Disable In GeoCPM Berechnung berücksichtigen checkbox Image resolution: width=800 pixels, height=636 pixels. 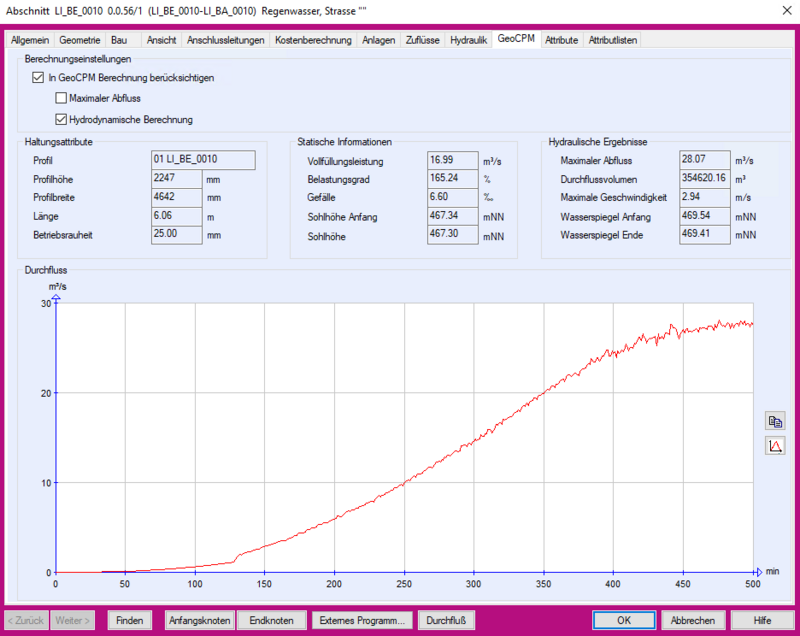pyautogui.click(x=38, y=77)
